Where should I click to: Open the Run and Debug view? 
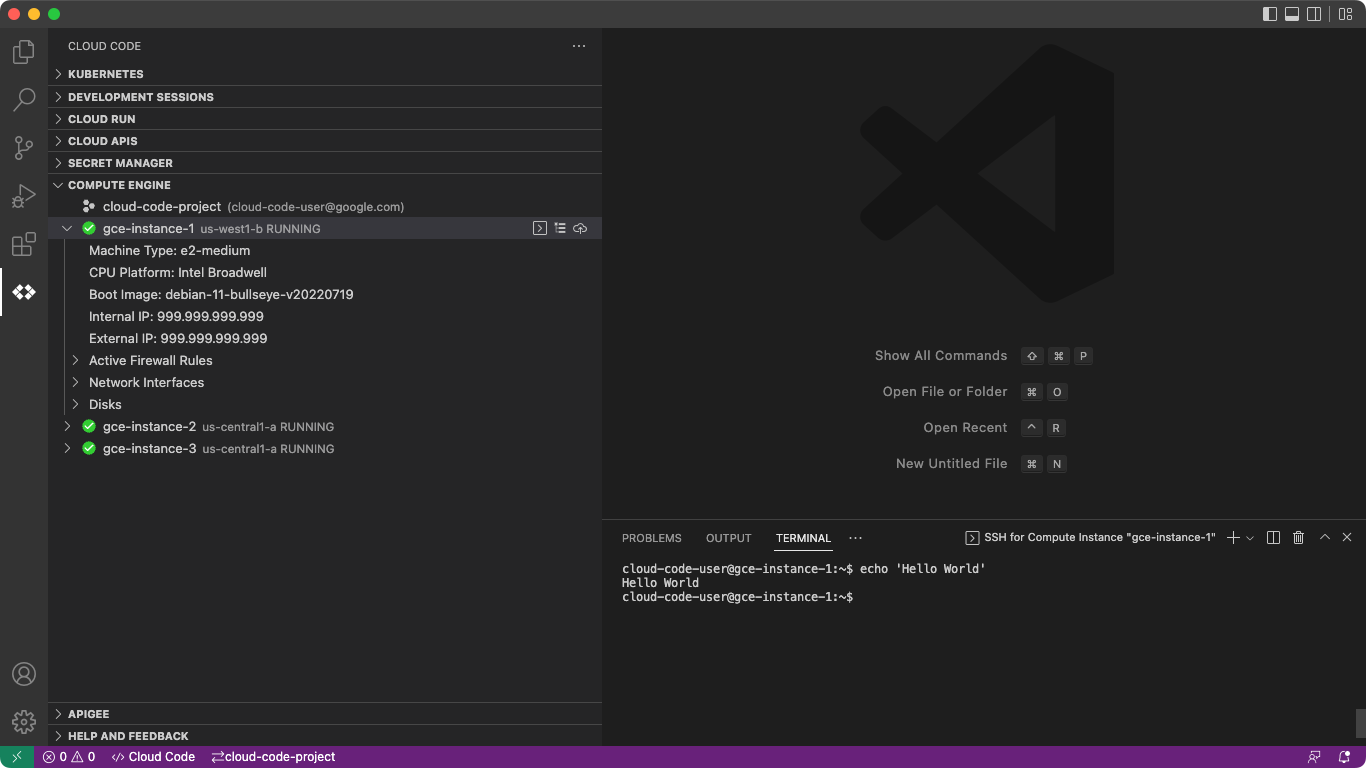(24, 196)
